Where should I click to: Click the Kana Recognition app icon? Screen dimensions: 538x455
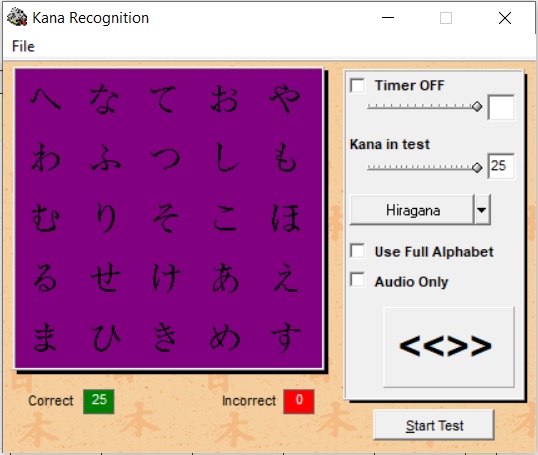click(x=17, y=17)
